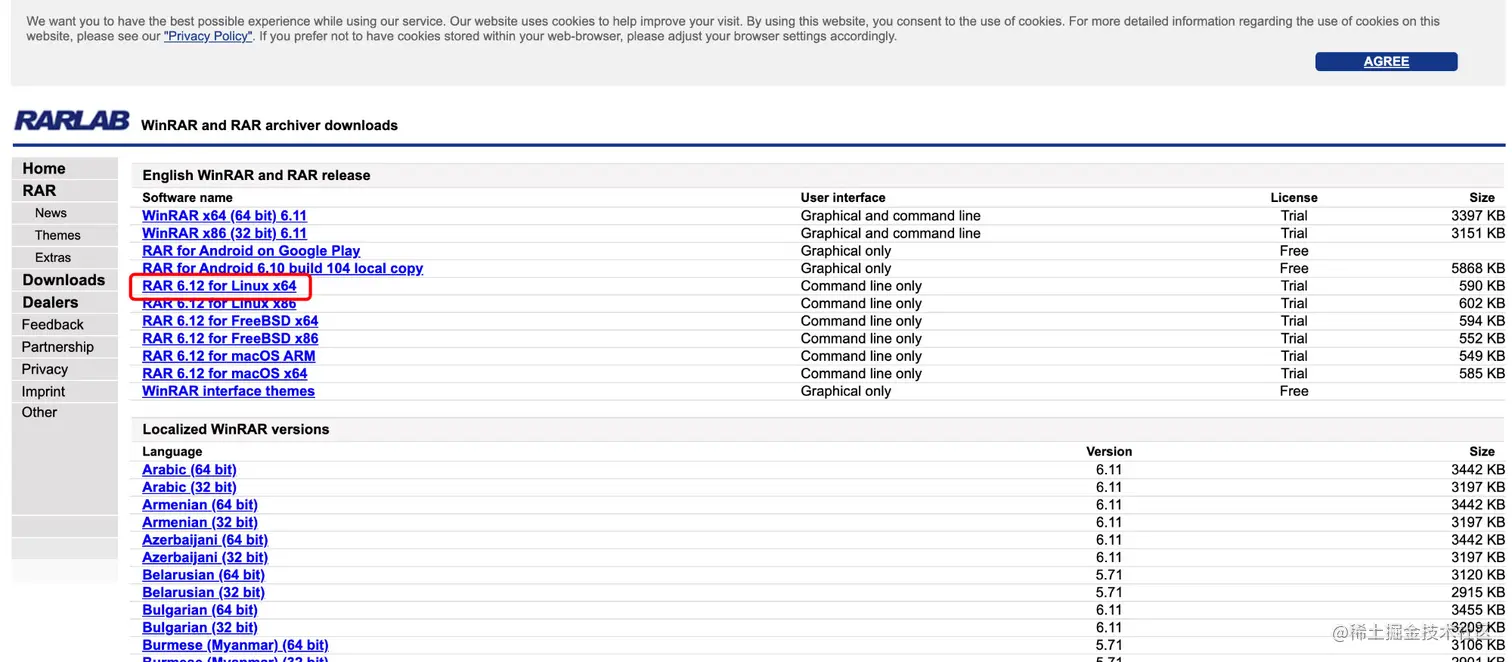Screen dimensions: 1512x662
Task: Download RAR 6.12 for FreeBSD x86
Action: 230,338
